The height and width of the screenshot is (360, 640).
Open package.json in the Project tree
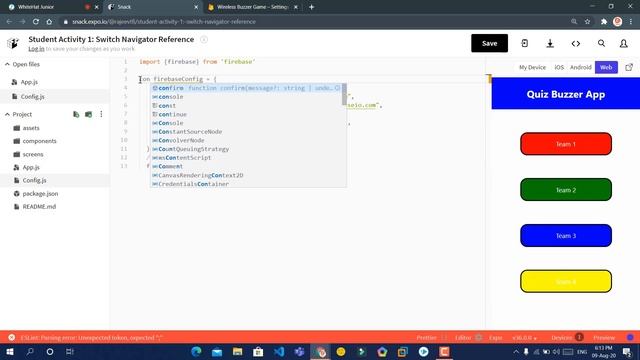coord(40,193)
